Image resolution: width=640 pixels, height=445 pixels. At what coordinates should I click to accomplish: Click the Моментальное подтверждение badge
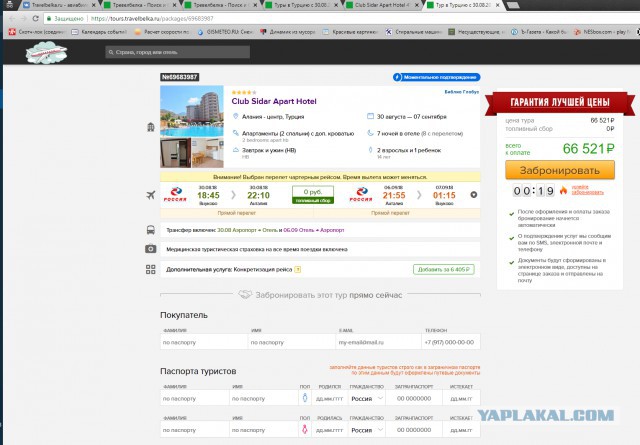(436, 77)
